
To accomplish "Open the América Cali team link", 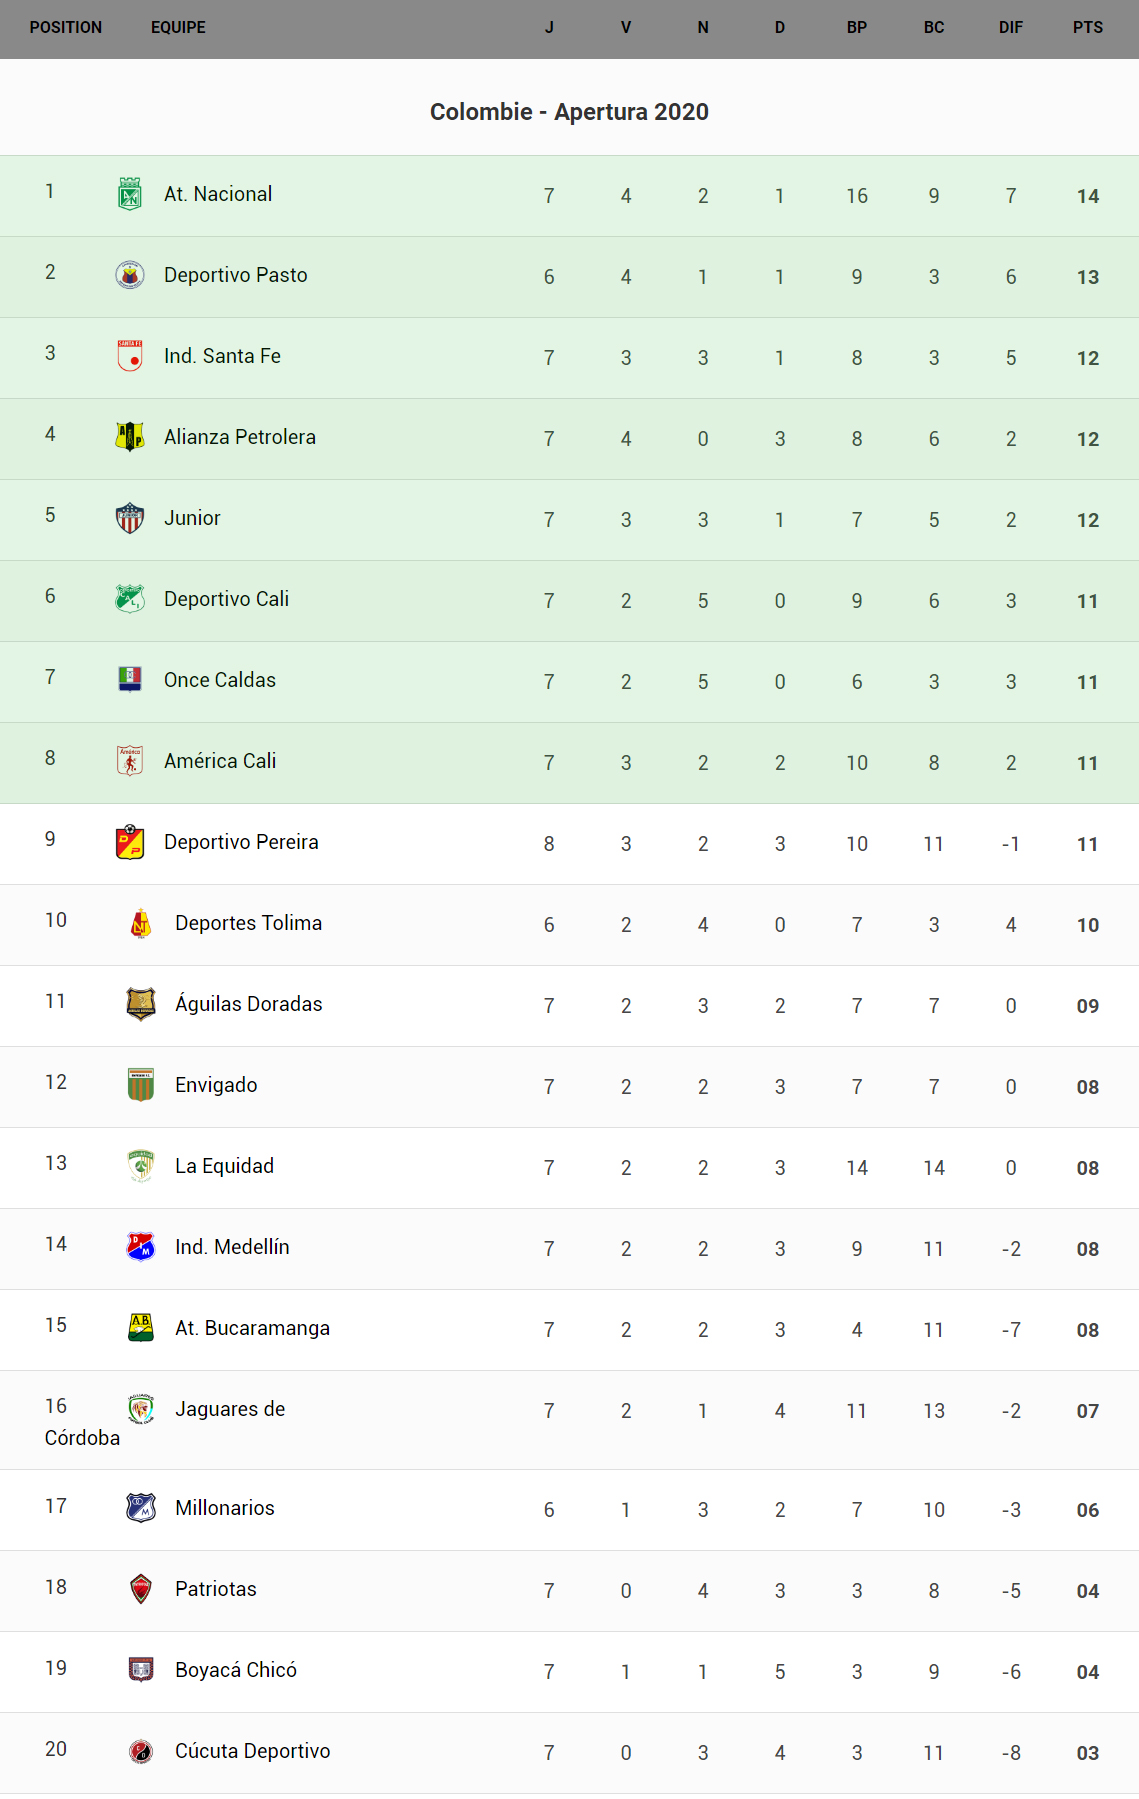I will coord(220,761).
